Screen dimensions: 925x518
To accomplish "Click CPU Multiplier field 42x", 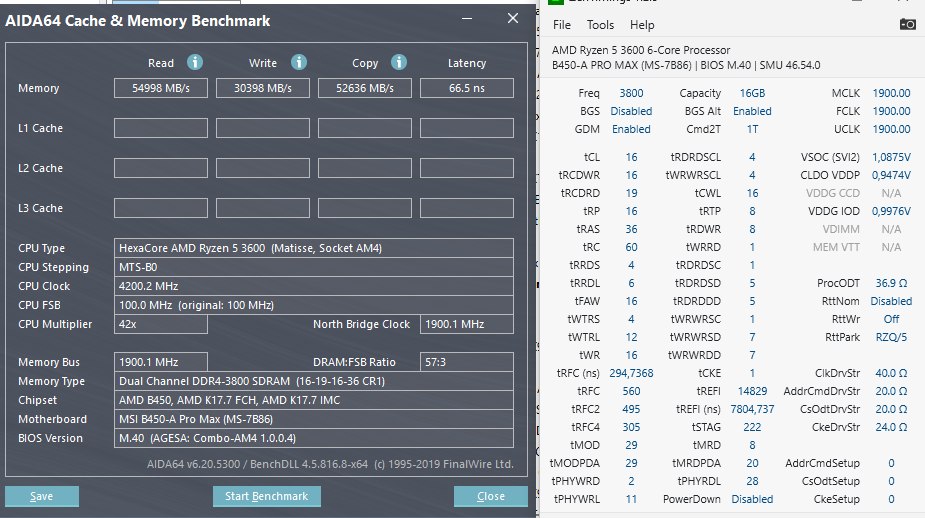I will (x=160, y=324).
